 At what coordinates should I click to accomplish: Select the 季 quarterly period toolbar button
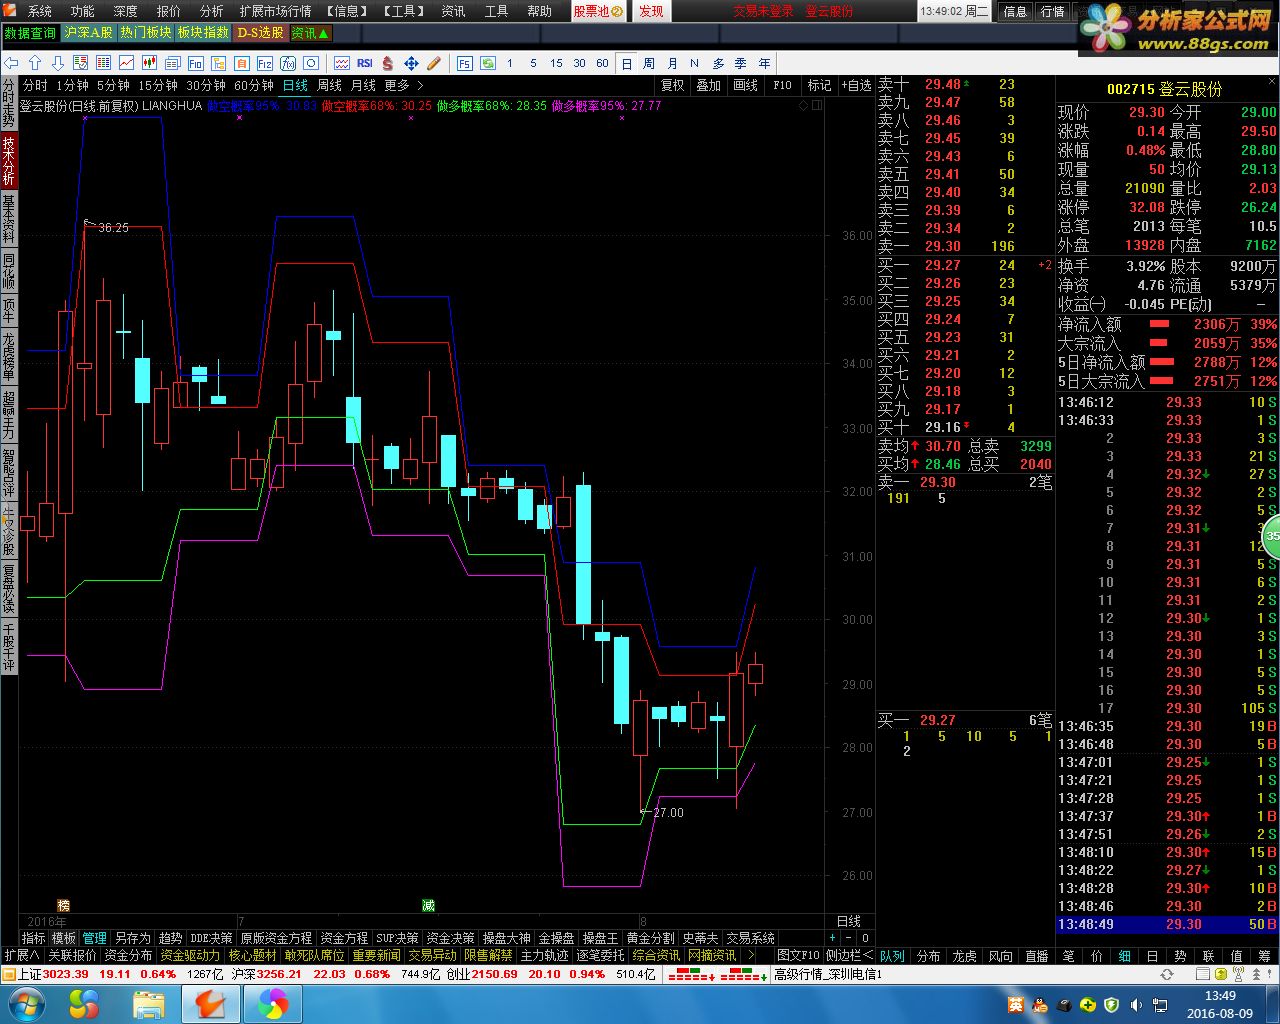tap(741, 63)
